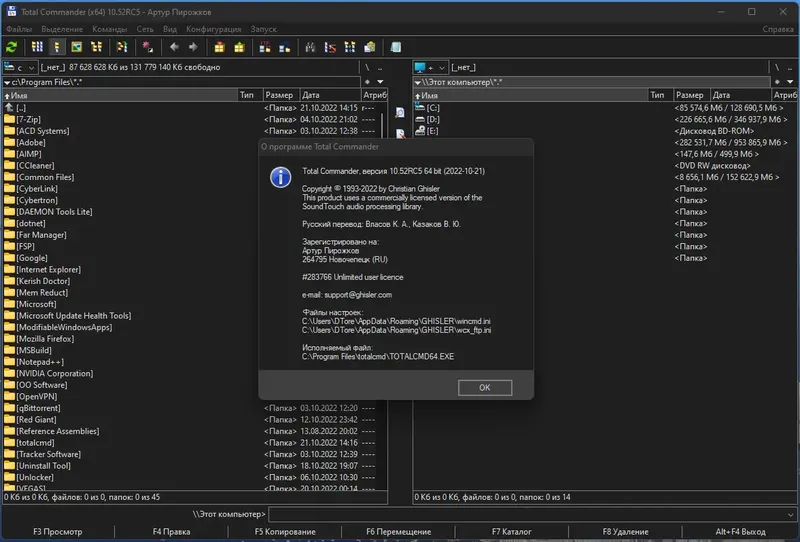Click the F5 Копирование button

[285, 532]
